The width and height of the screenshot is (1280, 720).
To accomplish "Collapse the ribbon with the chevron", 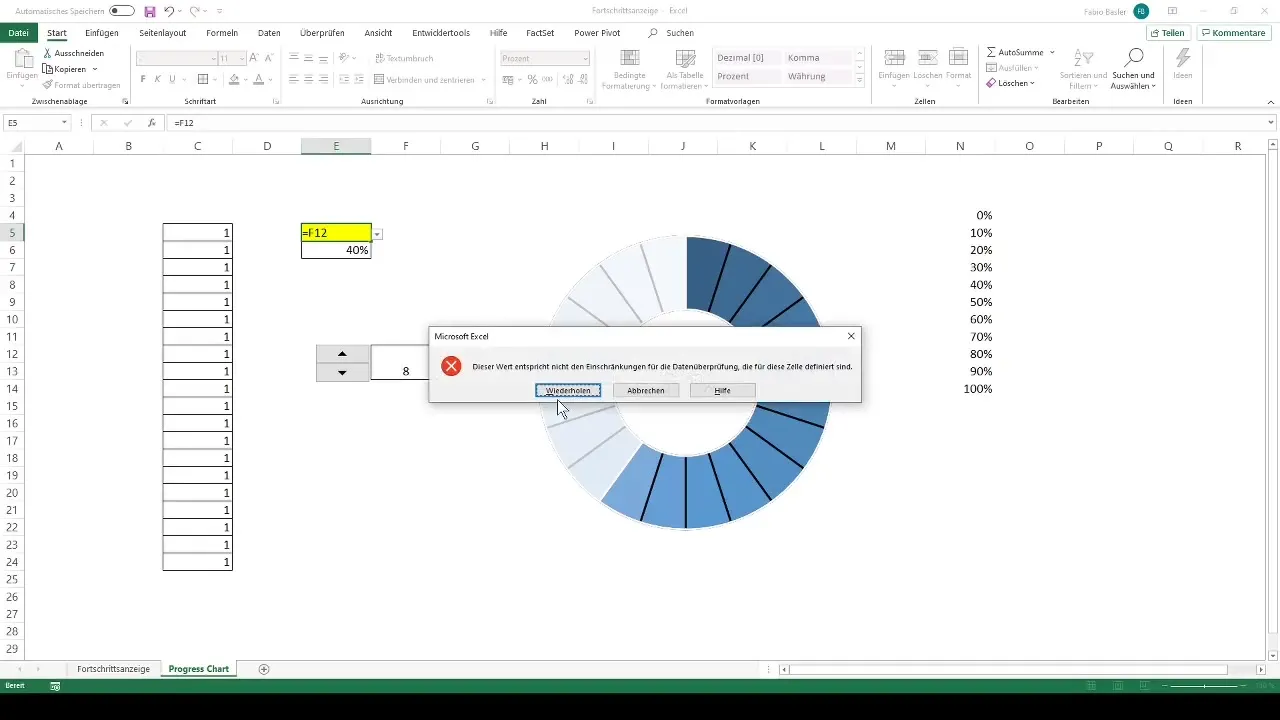I will pos(1271,101).
